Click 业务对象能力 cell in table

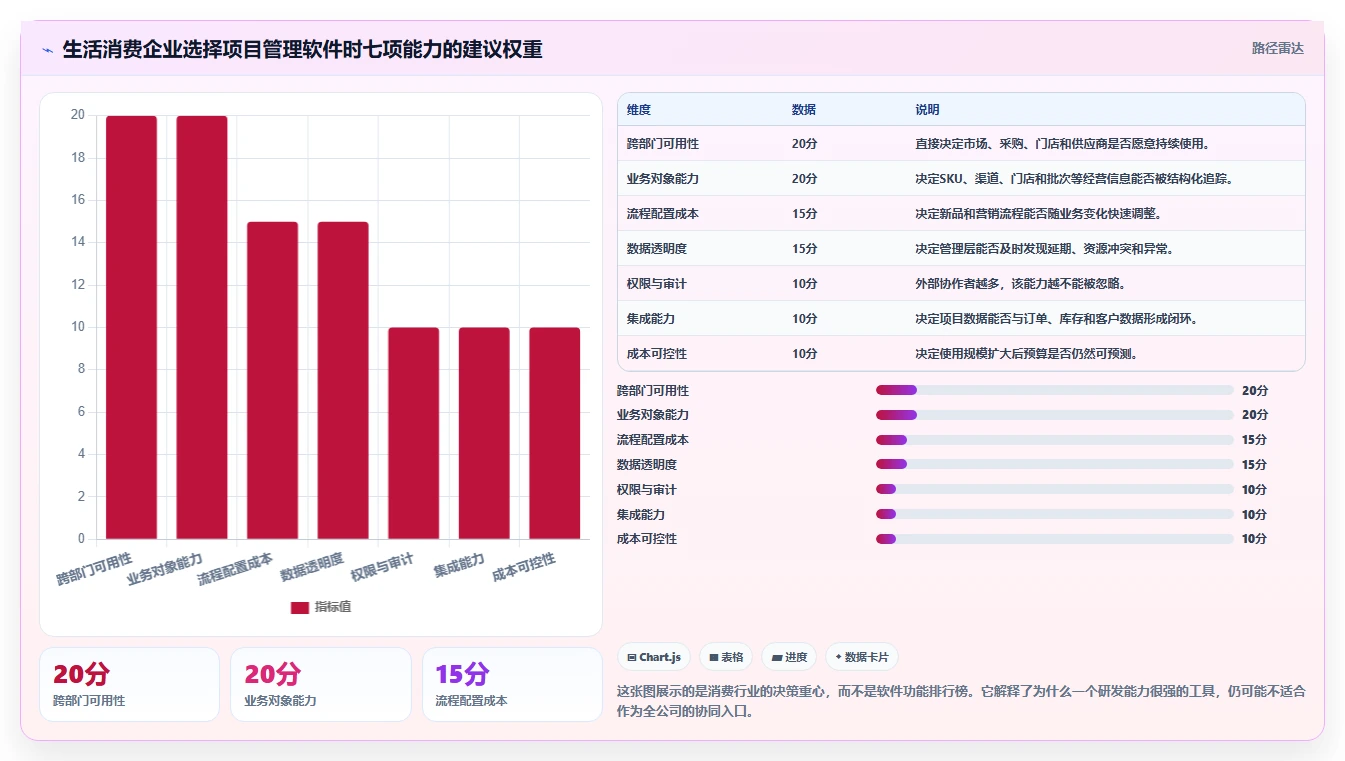pyautogui.click(x=663, y=179)
